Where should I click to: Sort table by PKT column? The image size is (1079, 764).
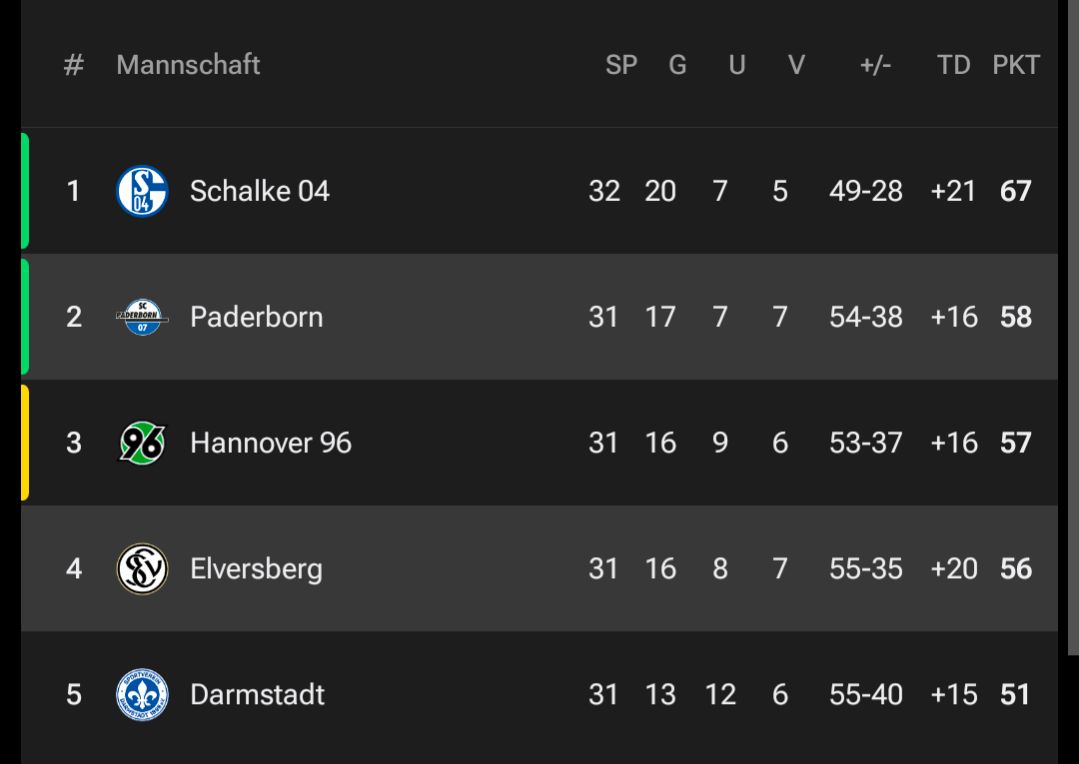[x=1016, y=65]
